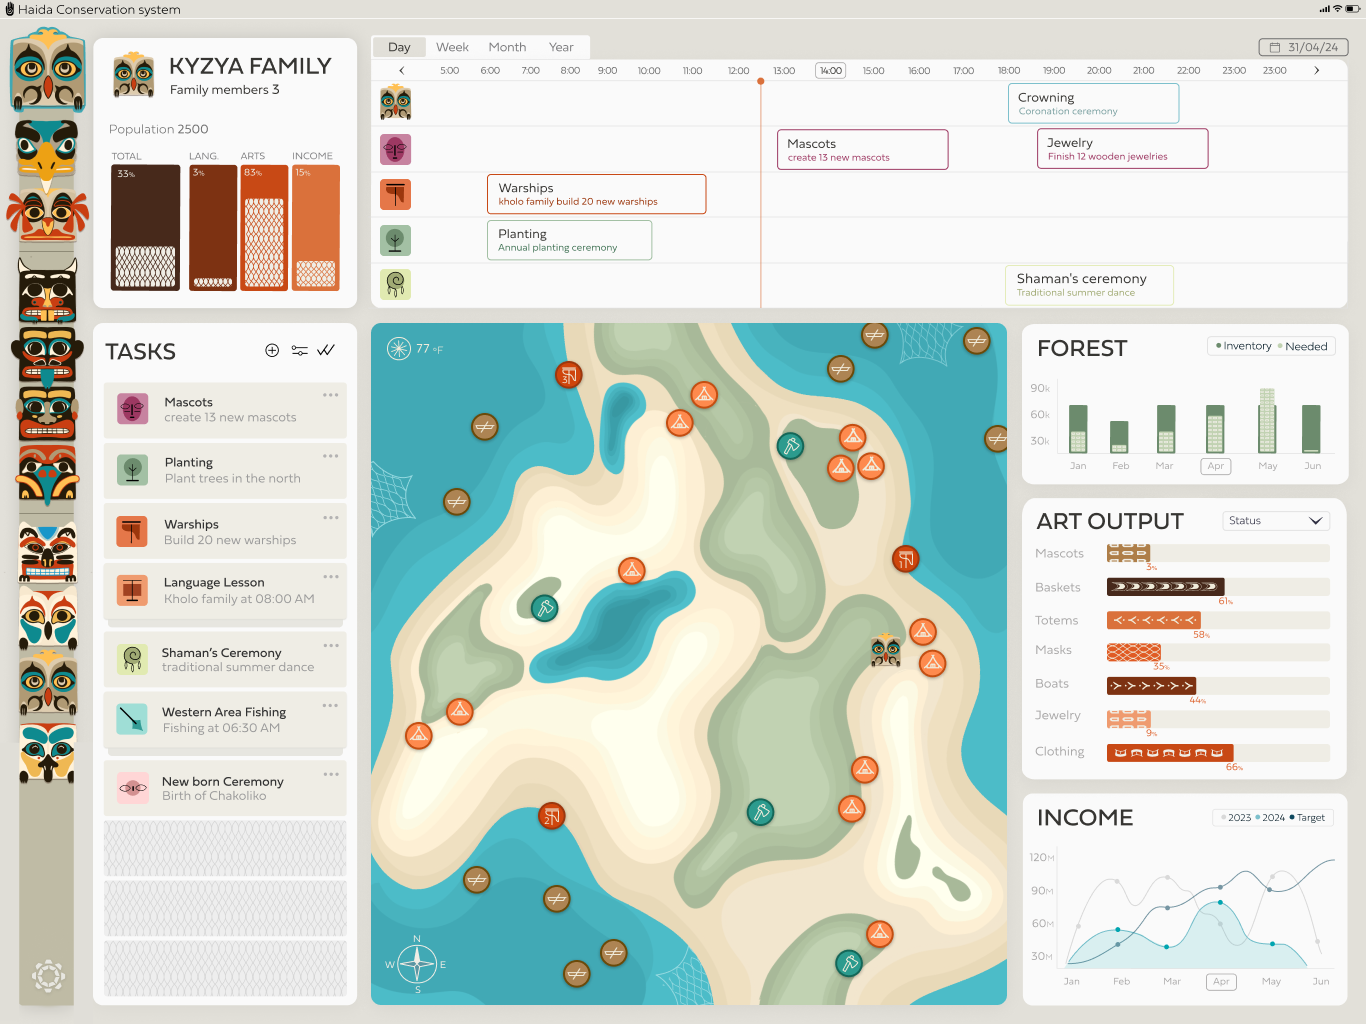
Task: Toggle the Target series in Income
Action: (1309, 818)
